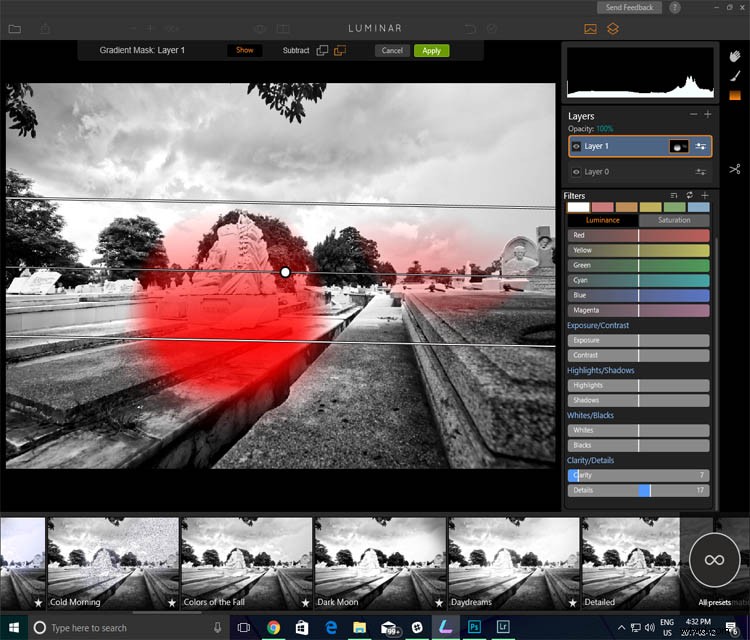Image resolution: width=750 pixels, height=640 pixels.
Task: Select the orange Gradient Mask tool
Action: [735, 95]
